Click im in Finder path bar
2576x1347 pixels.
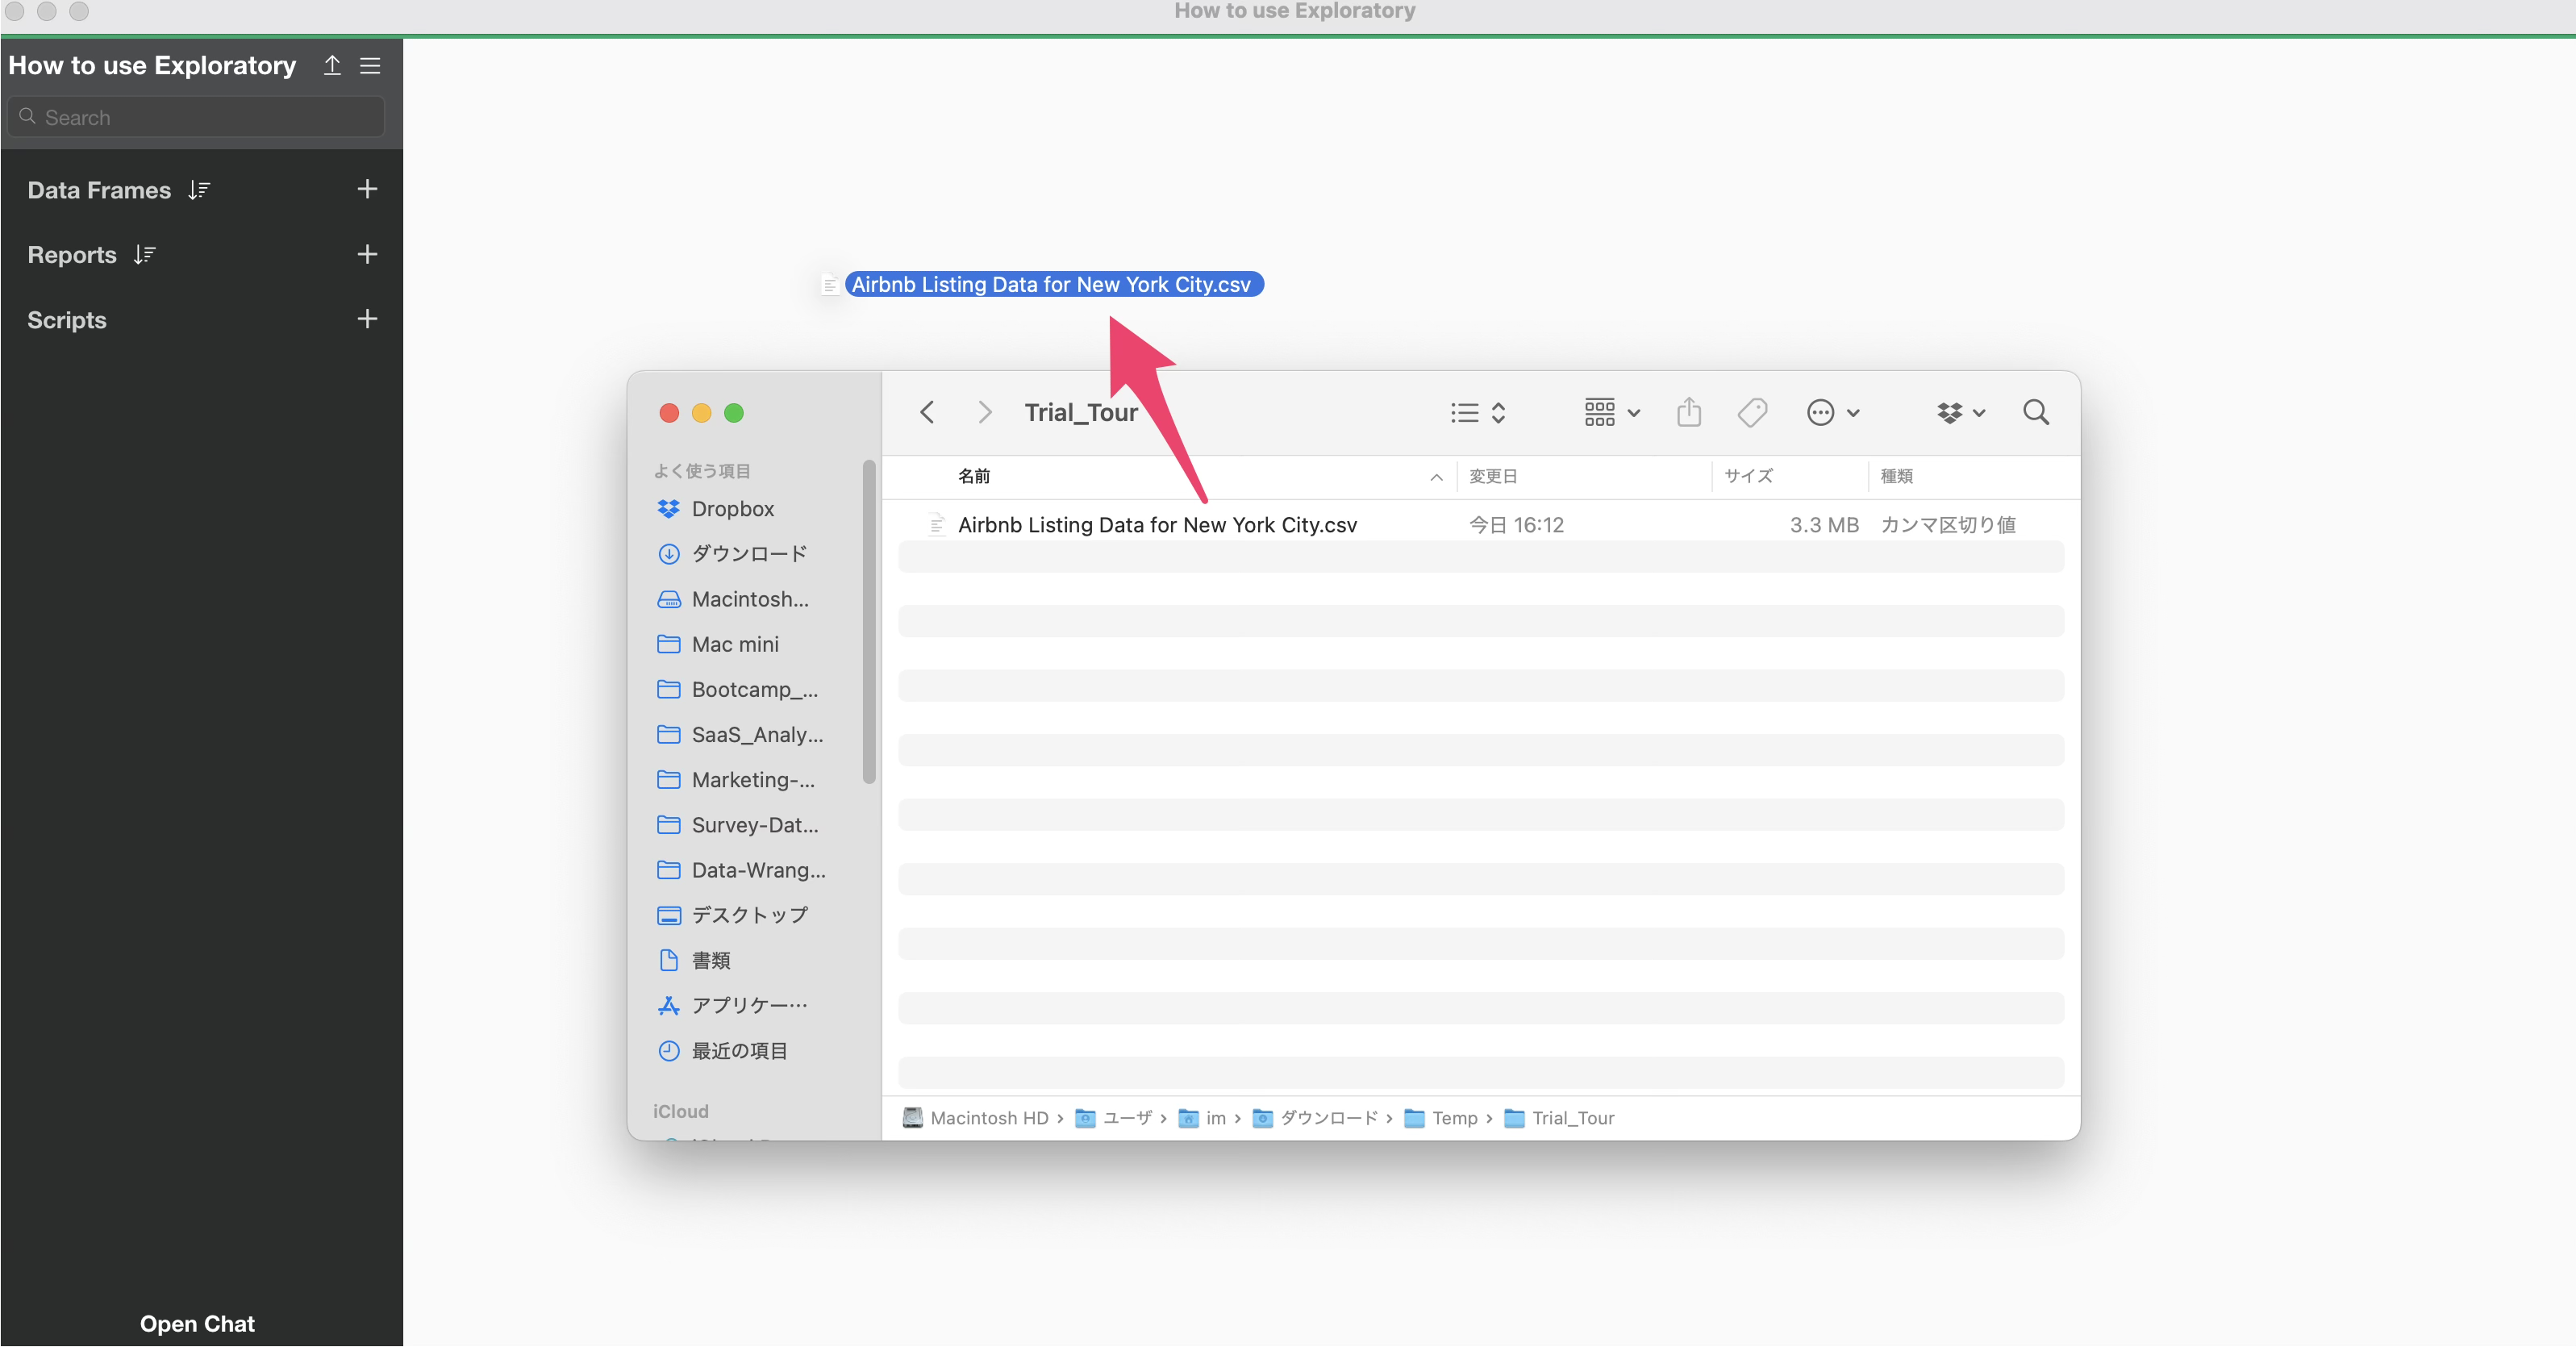tap(1202, 1118)
